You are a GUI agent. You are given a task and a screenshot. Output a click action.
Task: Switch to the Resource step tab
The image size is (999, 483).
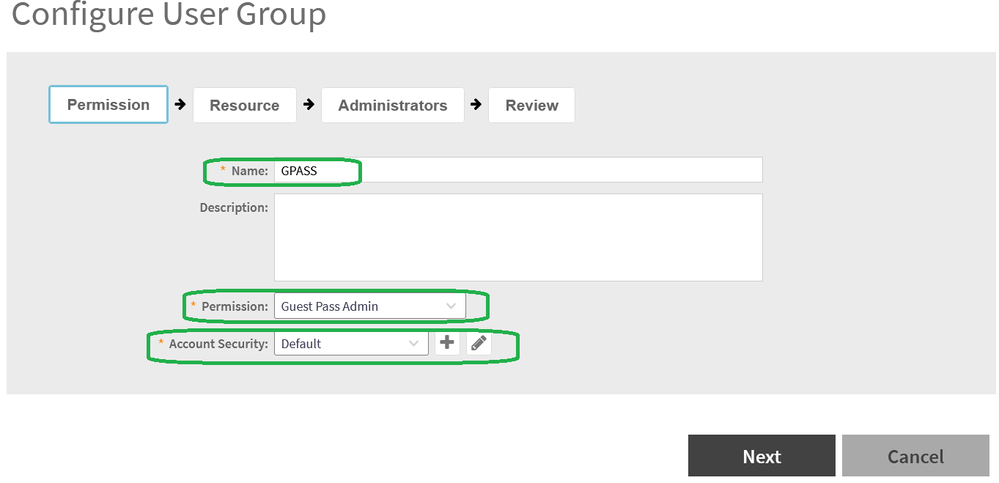[244, 105]
